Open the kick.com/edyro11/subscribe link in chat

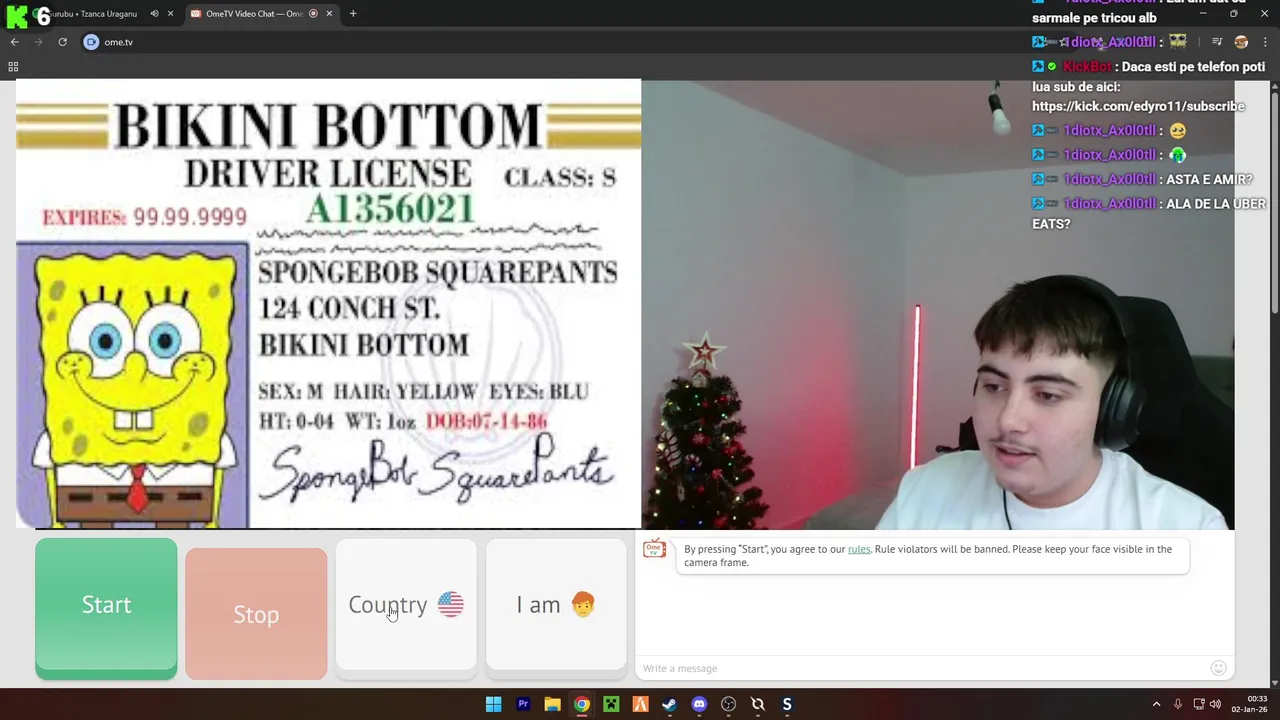1138,106
